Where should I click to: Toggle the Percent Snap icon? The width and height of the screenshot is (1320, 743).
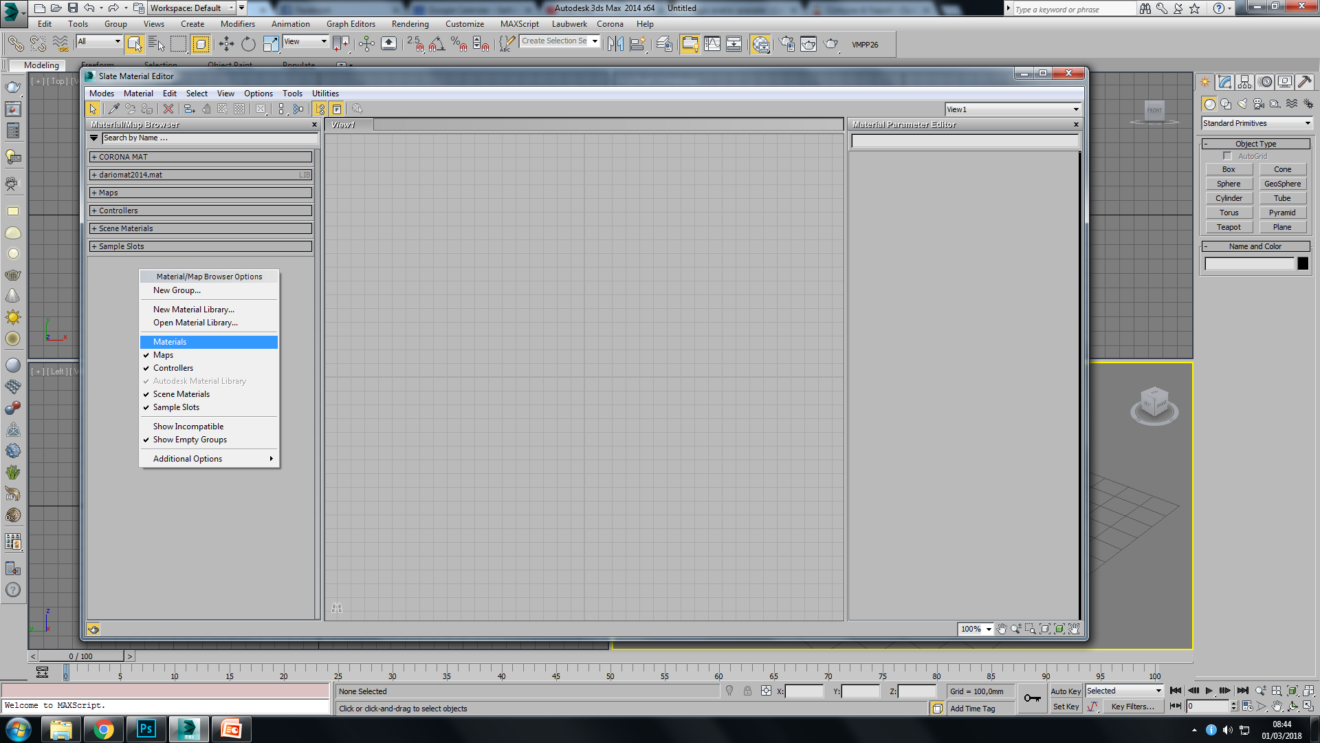click(459, 44)
